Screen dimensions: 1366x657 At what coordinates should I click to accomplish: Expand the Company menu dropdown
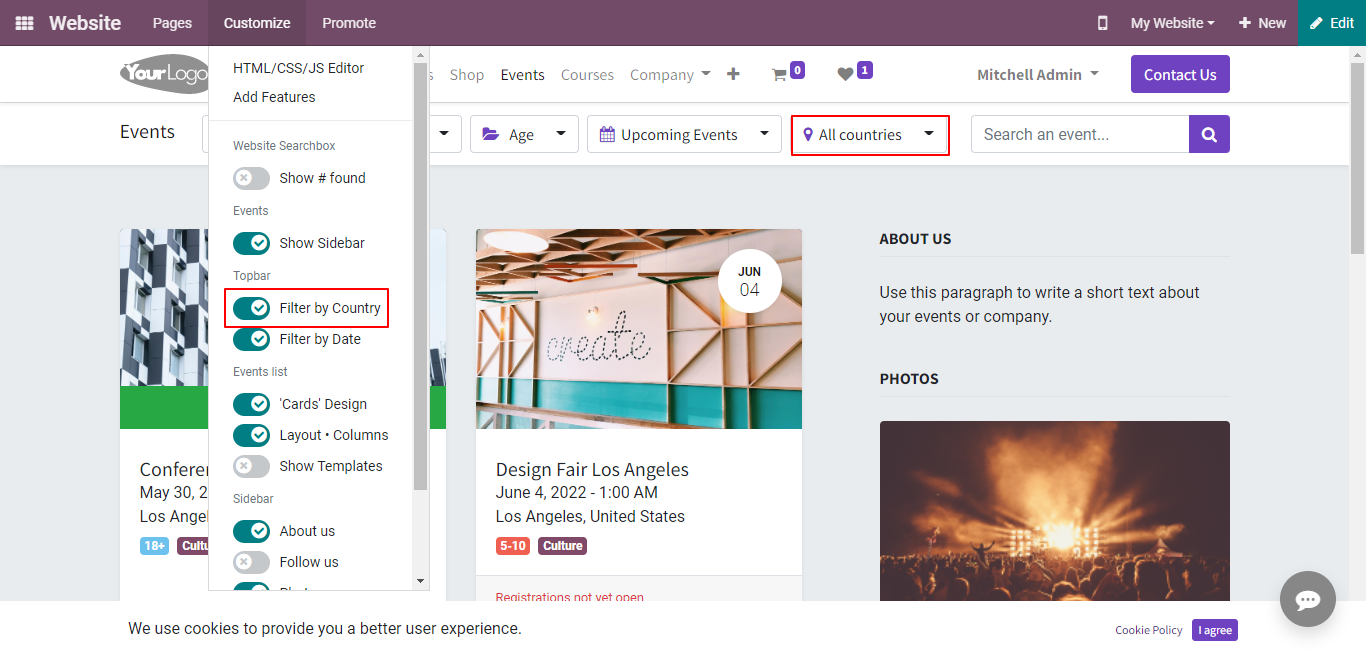670,75
